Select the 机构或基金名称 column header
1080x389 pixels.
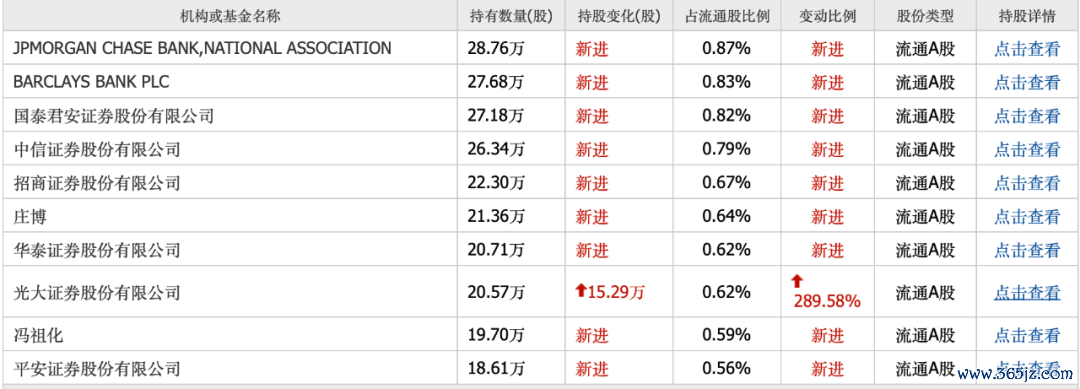230,17
